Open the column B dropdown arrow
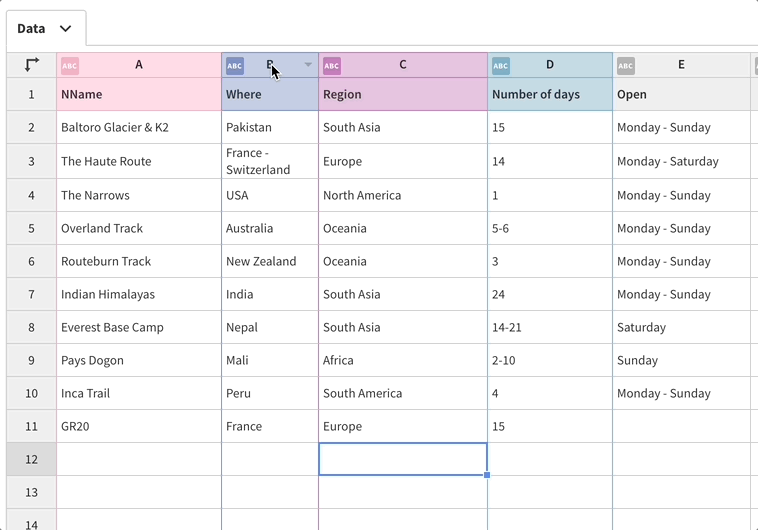The height and width of the screenshot is (530, 758). point(308,65)
